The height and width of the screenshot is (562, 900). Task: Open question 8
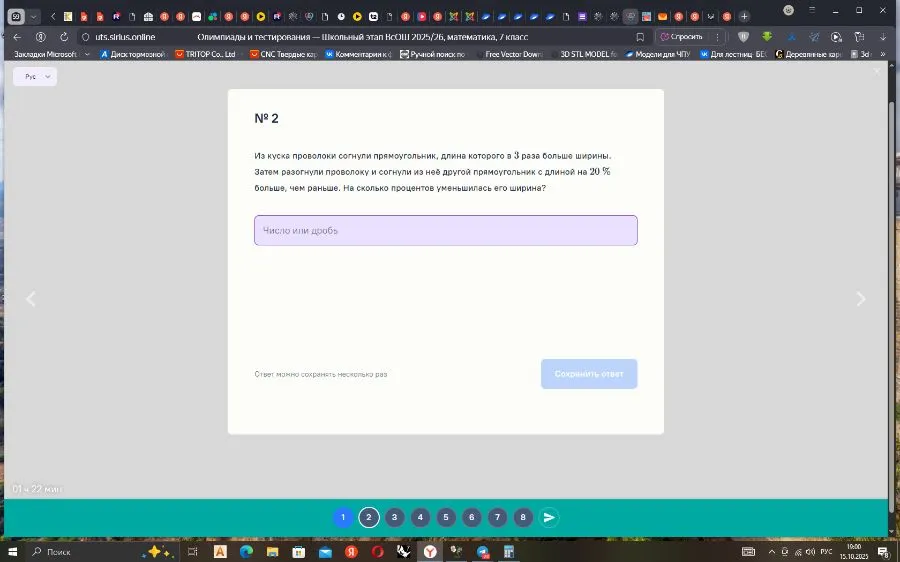[523, 517]
